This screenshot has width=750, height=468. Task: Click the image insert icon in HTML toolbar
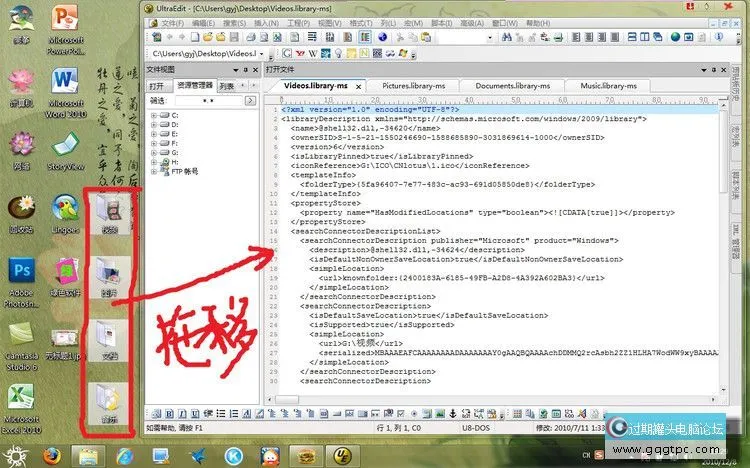440,413
